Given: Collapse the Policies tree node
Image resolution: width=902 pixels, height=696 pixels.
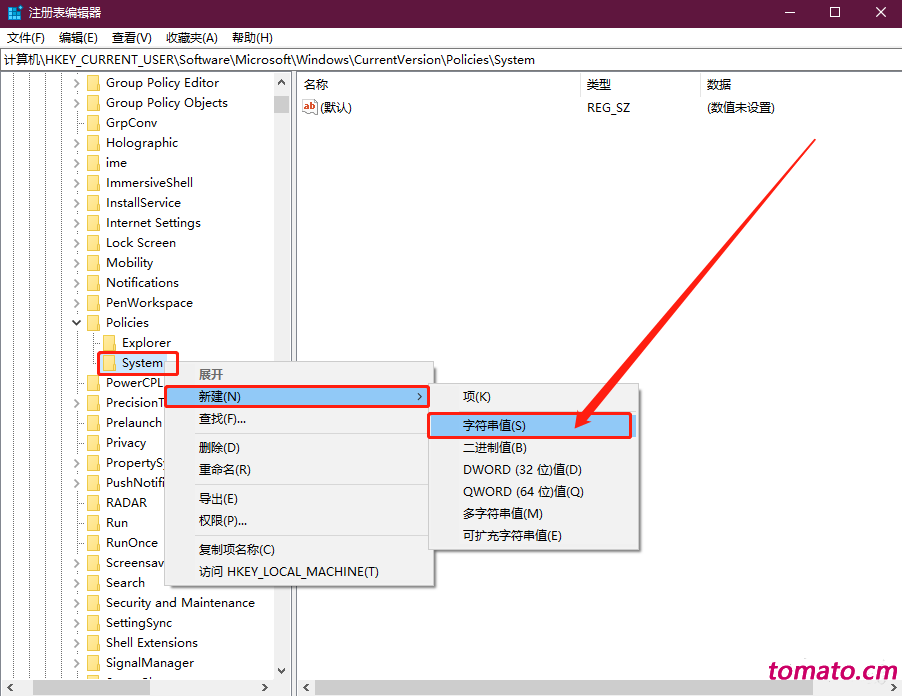Looking at the screenshot, I should pyautogui.click(x=77, y=323).
